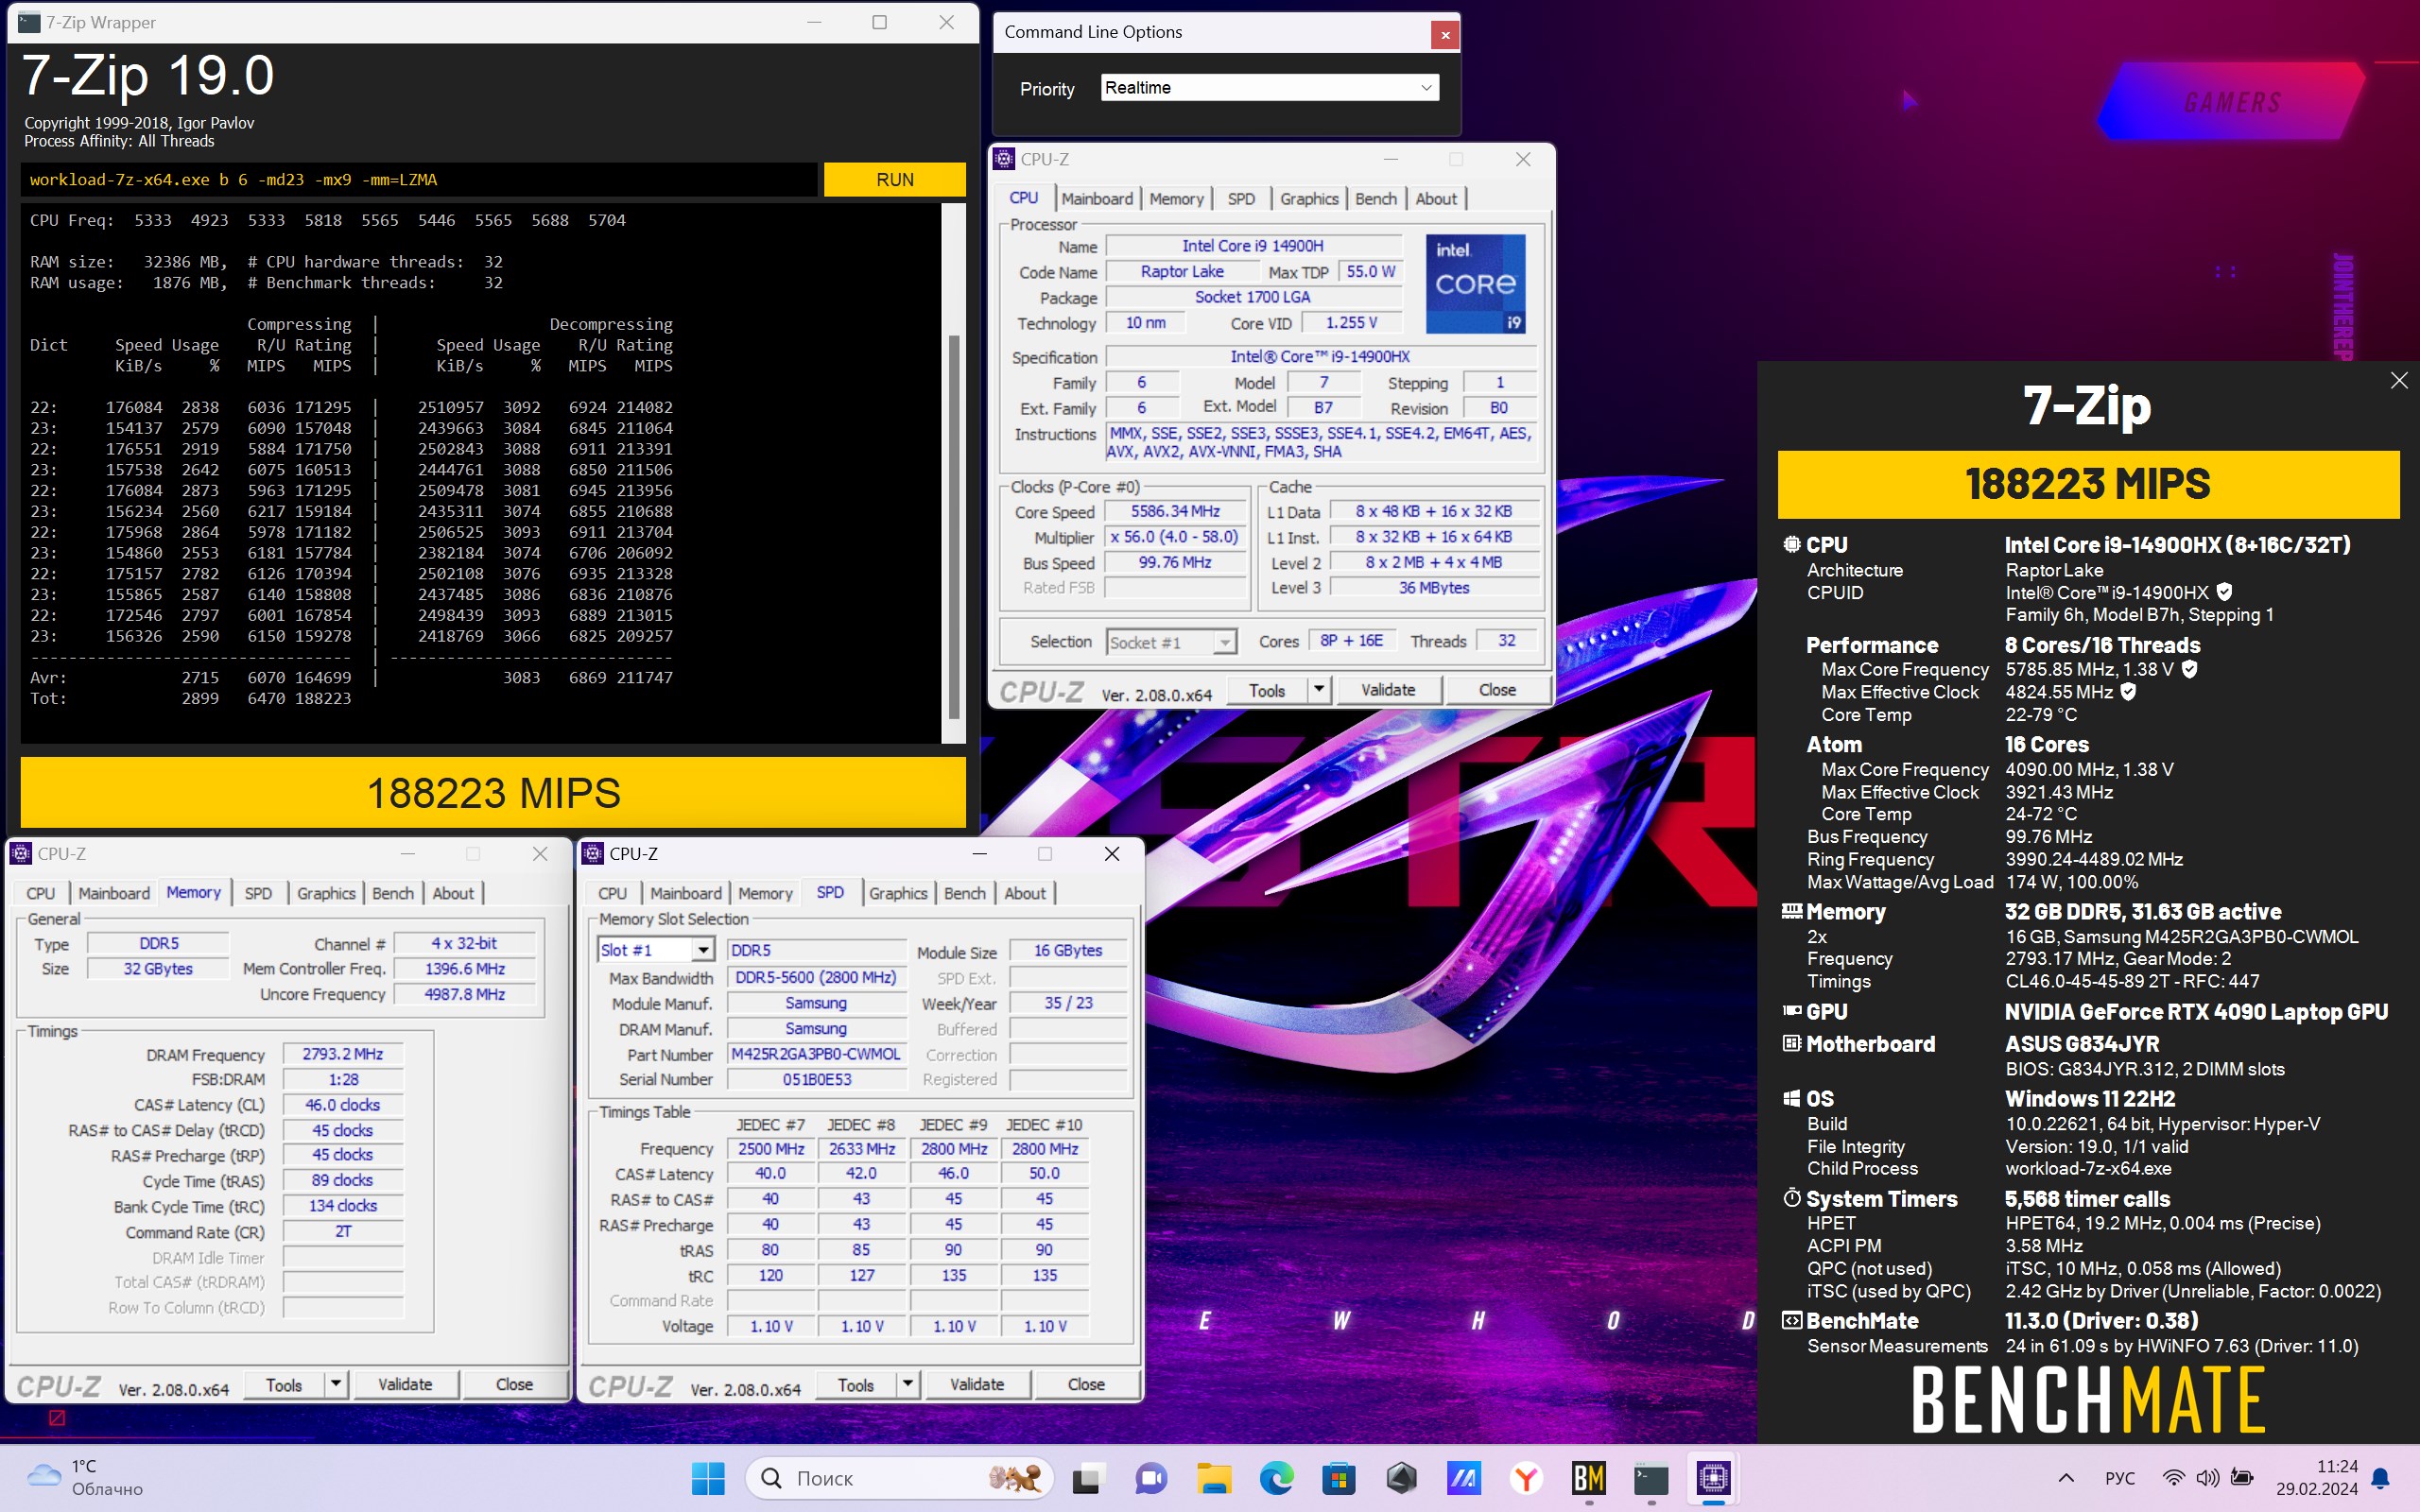The height and width of the screenshot is (1512, 2420).
Task: Open the notification bell
Action: tap(2381, 1478)
